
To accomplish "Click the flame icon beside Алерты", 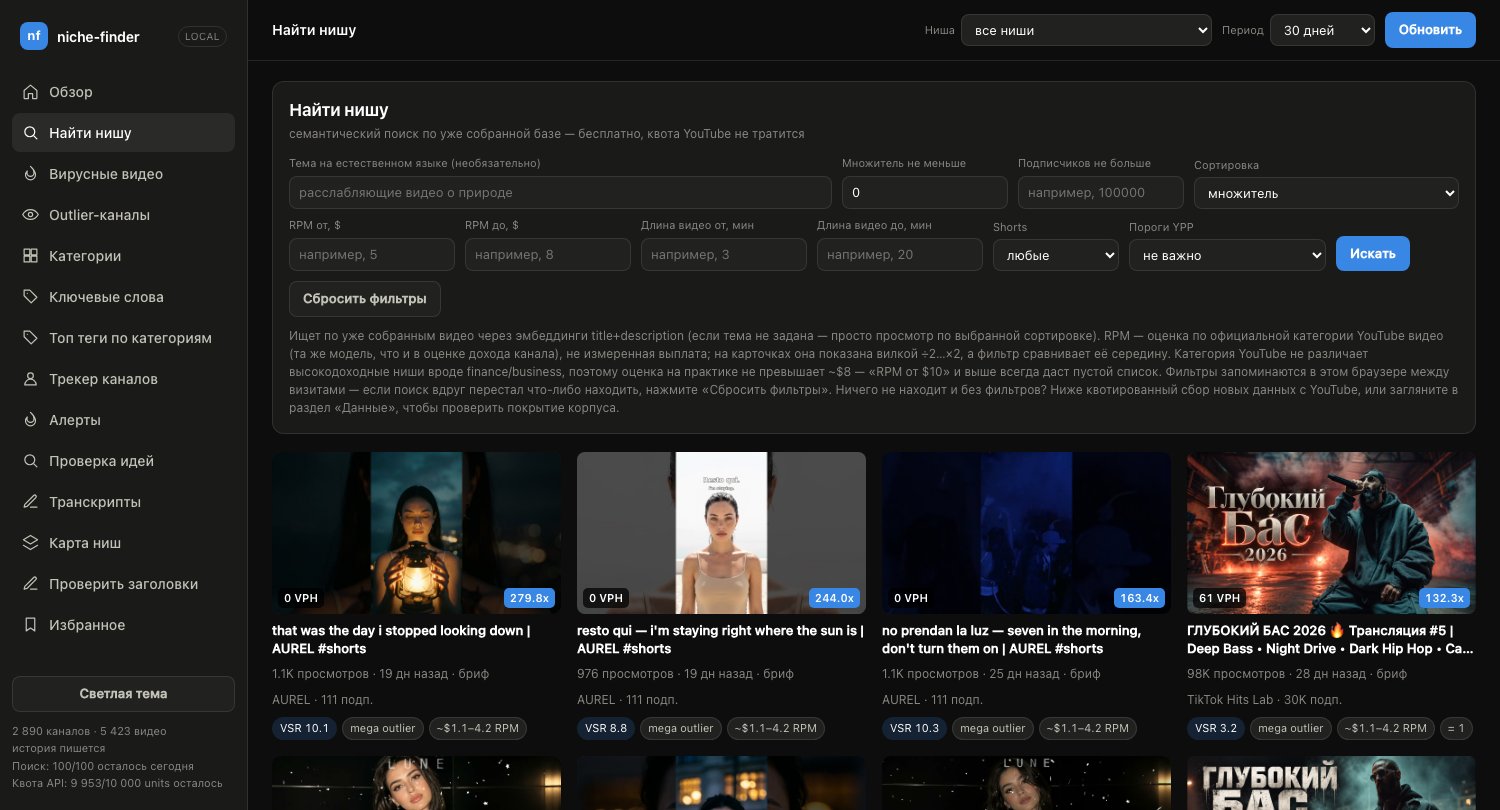I will [30, 420].
